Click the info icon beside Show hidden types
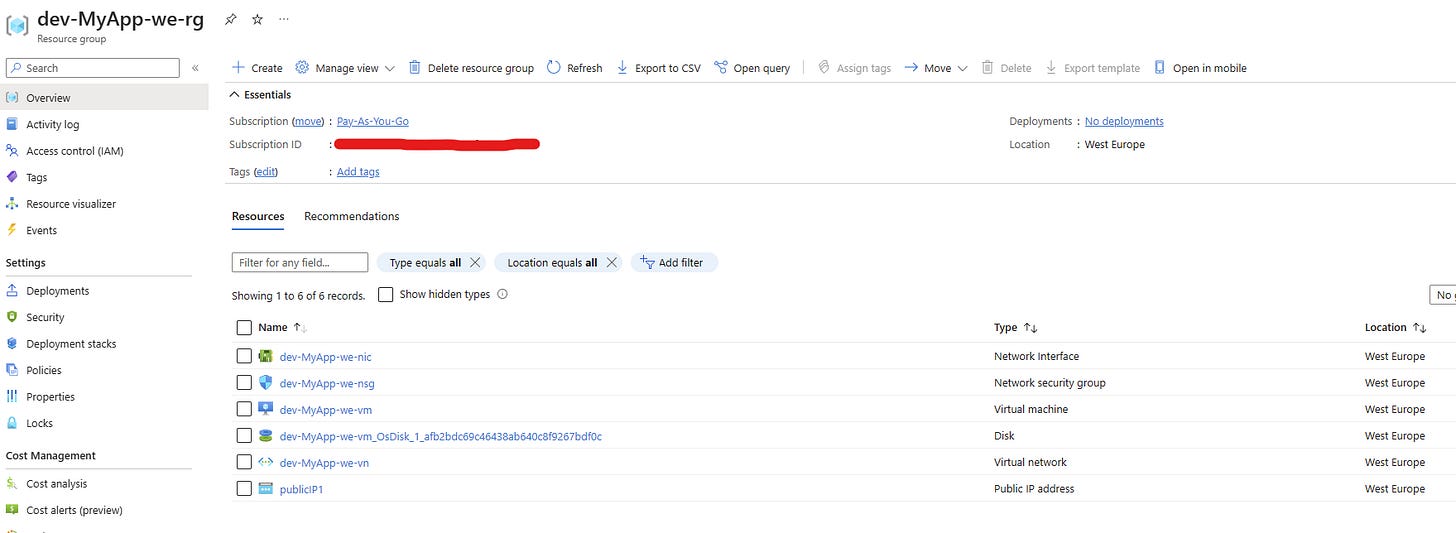Screen dimensions: 1456x533 [x=502, y=294]
